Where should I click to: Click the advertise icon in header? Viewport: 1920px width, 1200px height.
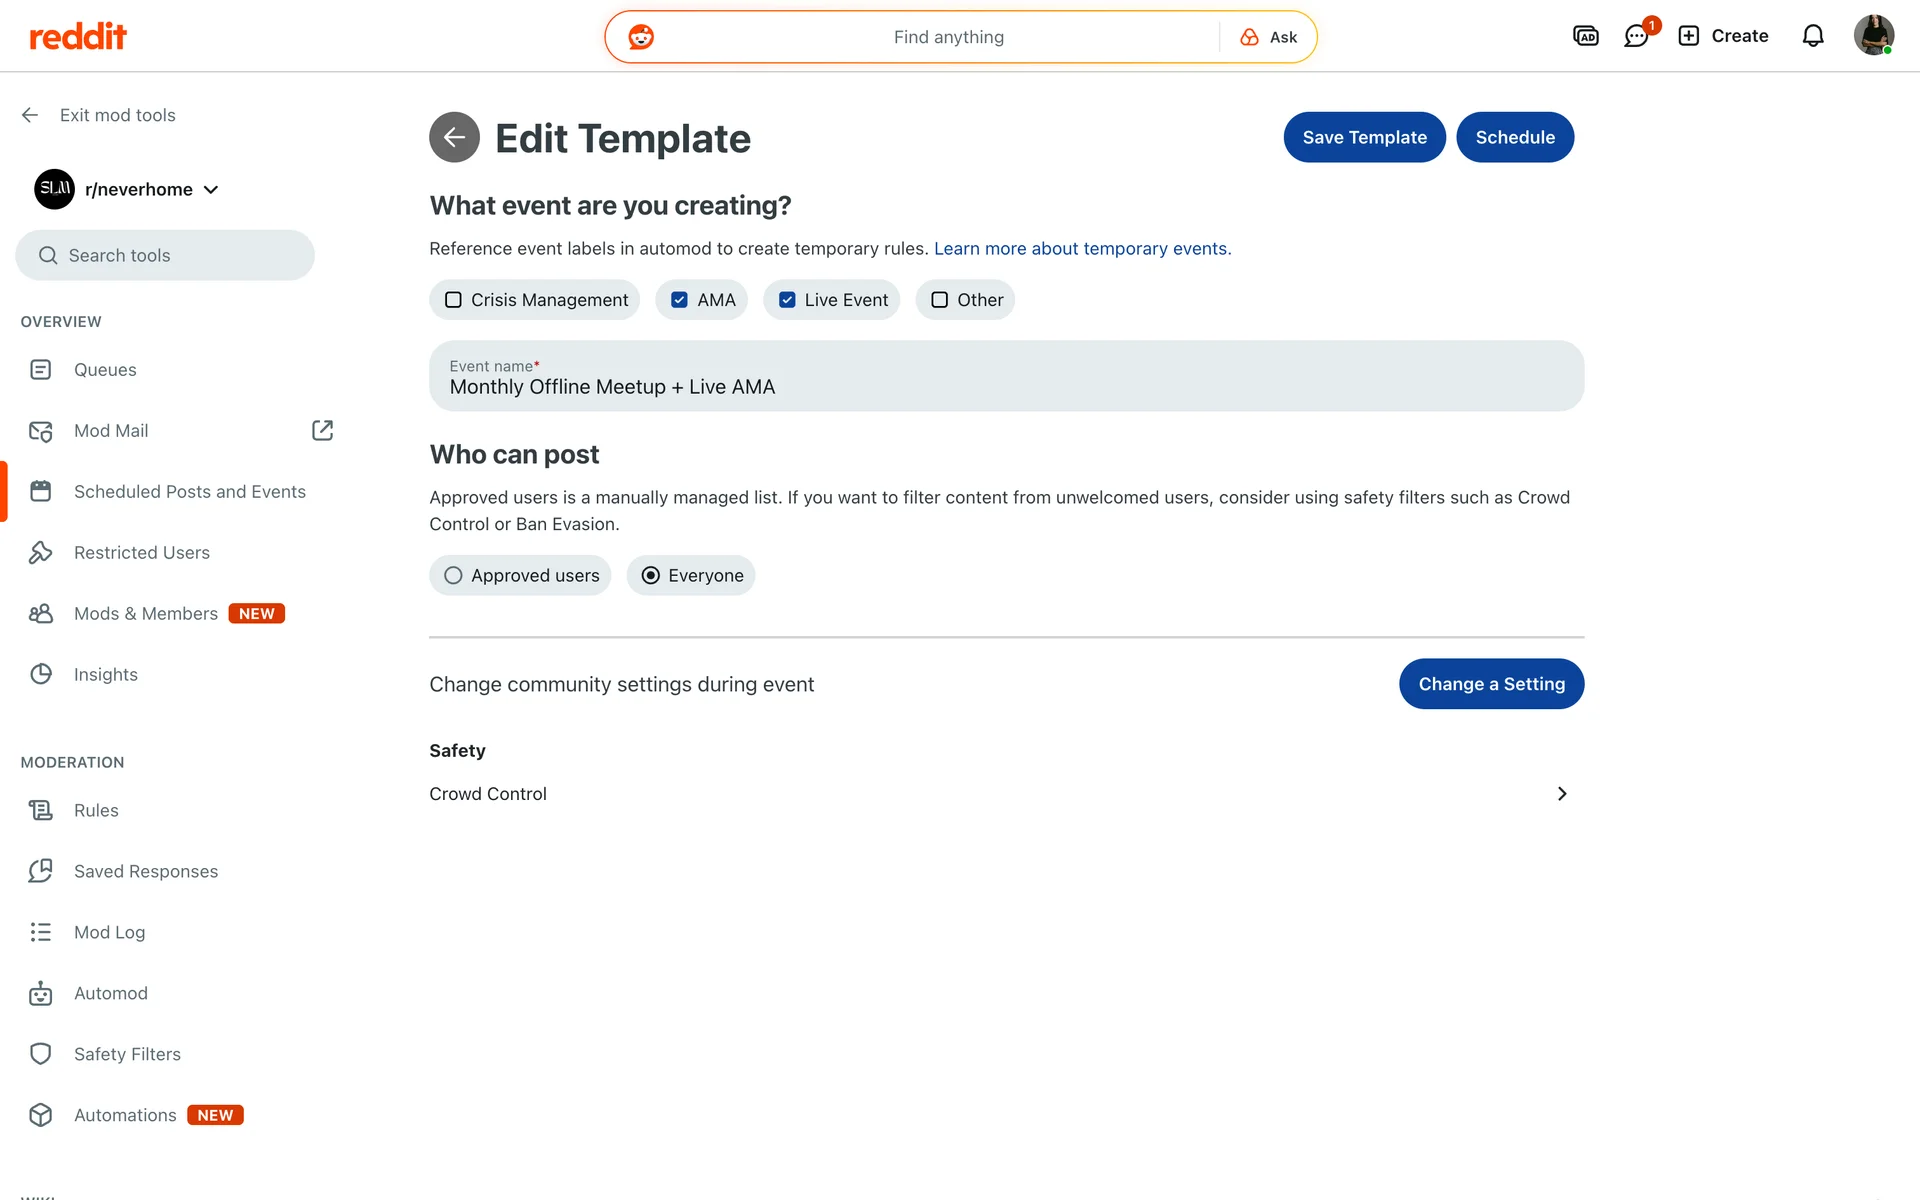click(1585, 37)
